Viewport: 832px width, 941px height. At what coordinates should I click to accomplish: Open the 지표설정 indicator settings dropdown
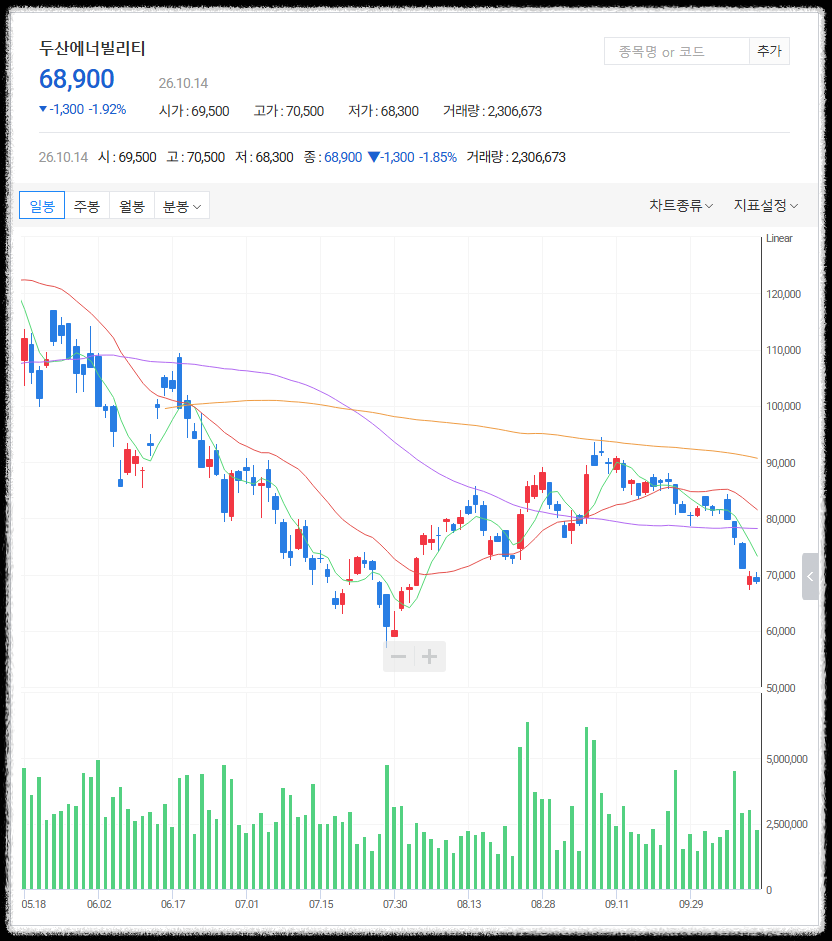pyautogui.click(x=766, y=206)
